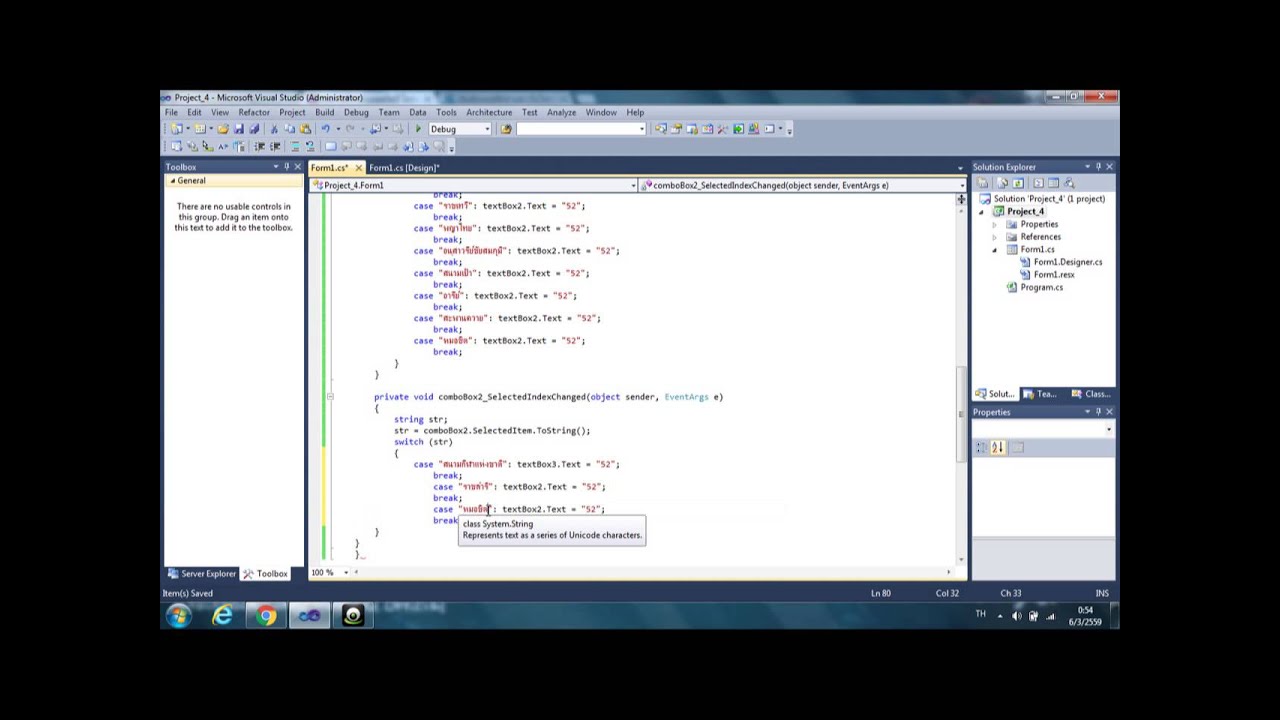Screen dimensions: 1280x720
Task: Click the New Project toolbar icon
Action: point(176,129)
